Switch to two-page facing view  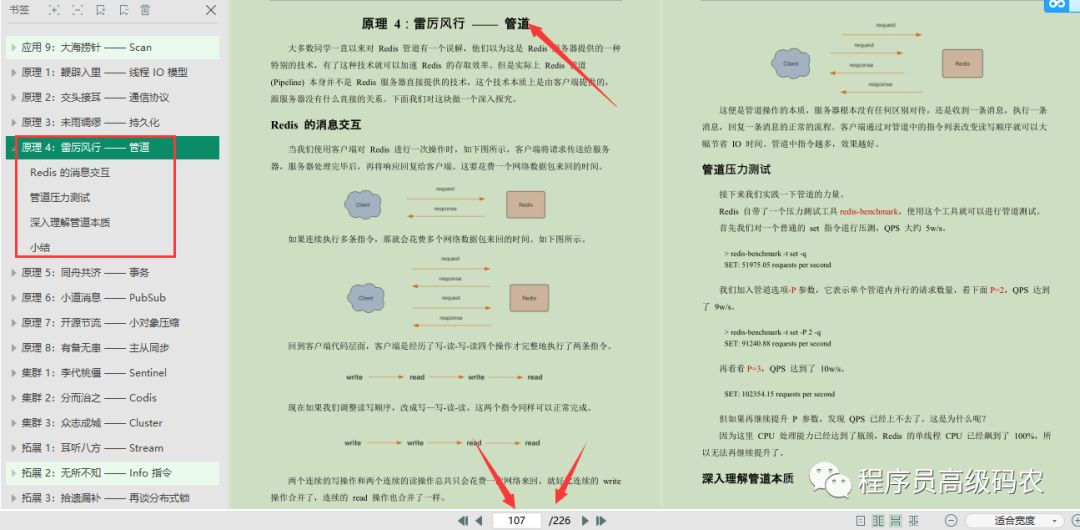click(878, 520)
